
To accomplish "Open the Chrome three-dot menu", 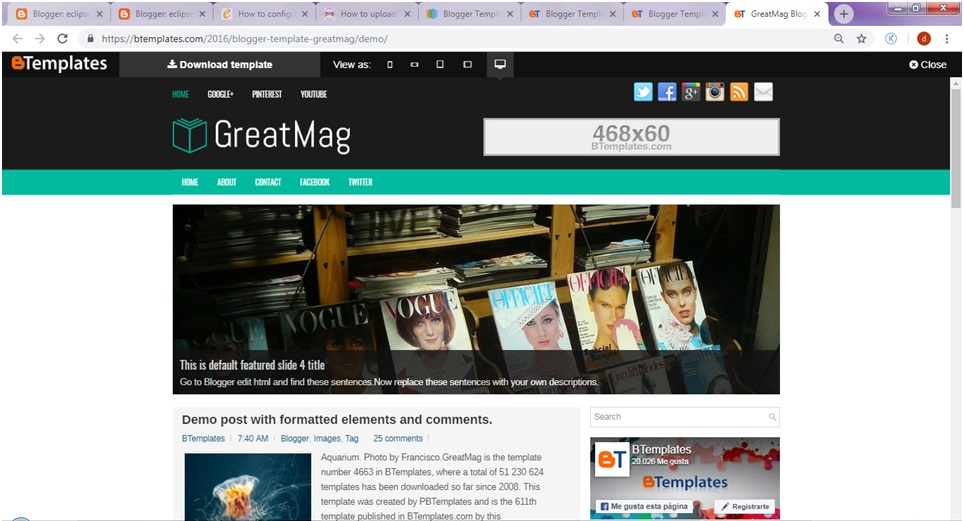I will [947, 39].
